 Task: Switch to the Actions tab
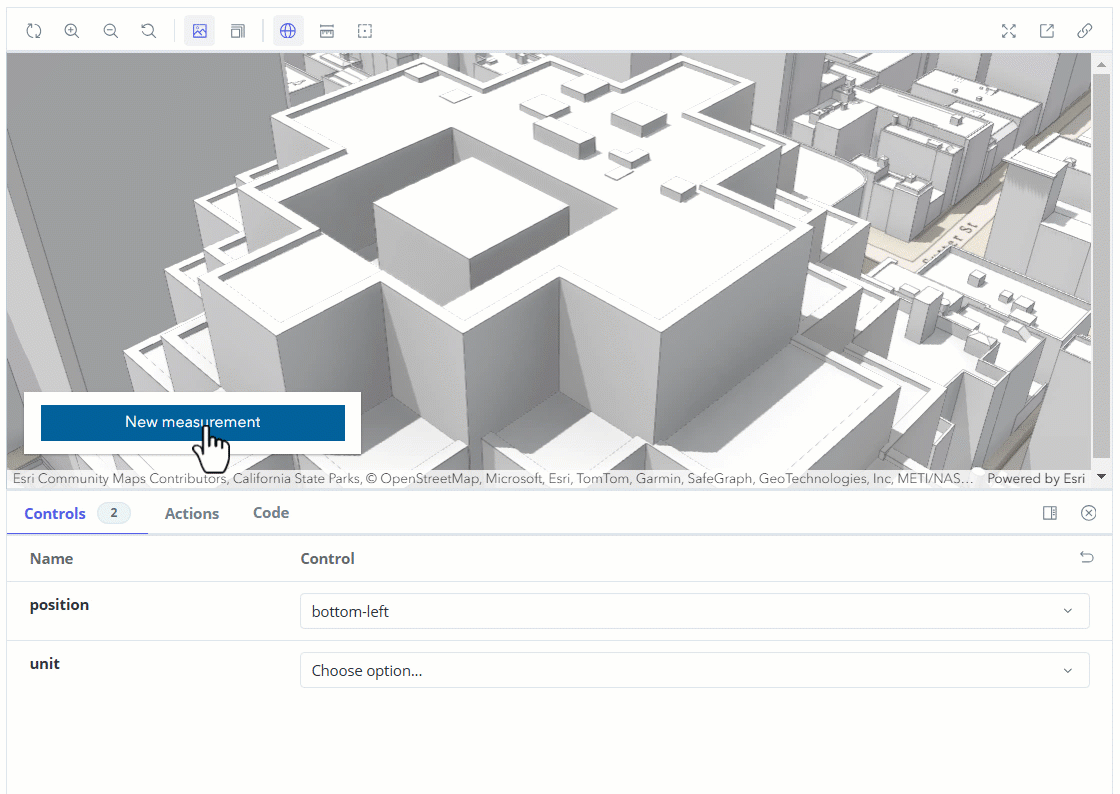pyautogui.click(x=192, y=513)
